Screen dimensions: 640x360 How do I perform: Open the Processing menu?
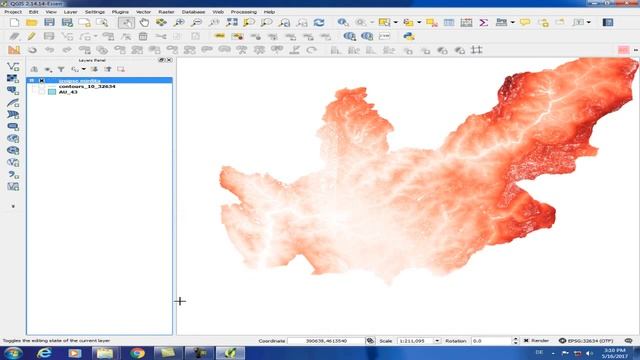[244, 12]
